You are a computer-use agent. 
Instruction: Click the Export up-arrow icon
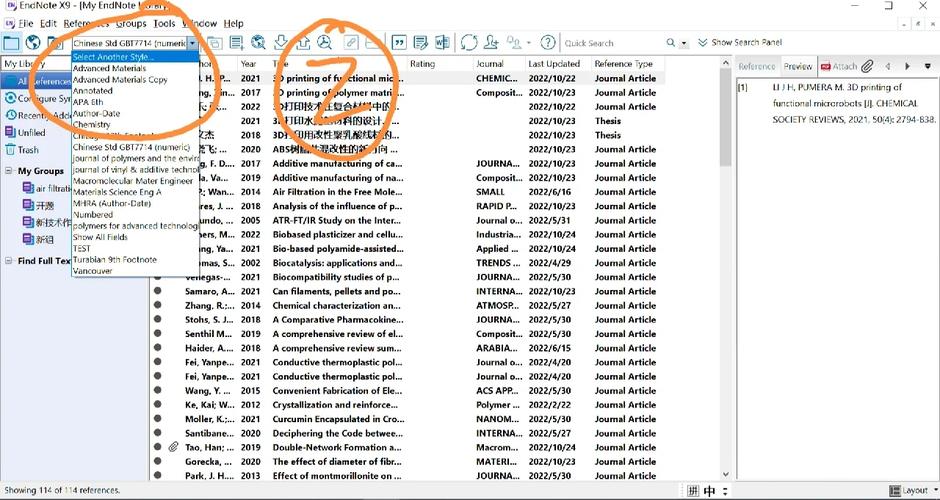point(303,43)
